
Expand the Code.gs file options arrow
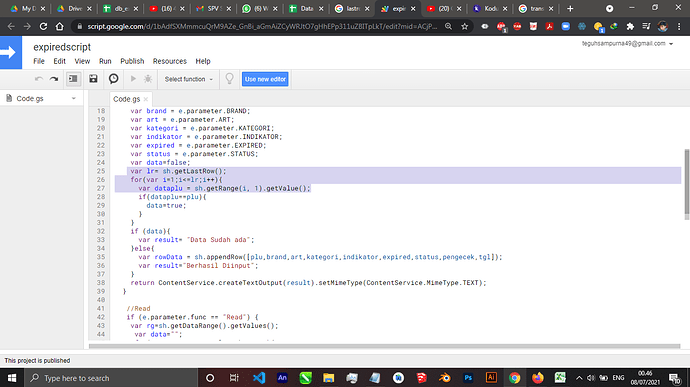[73, 99]
